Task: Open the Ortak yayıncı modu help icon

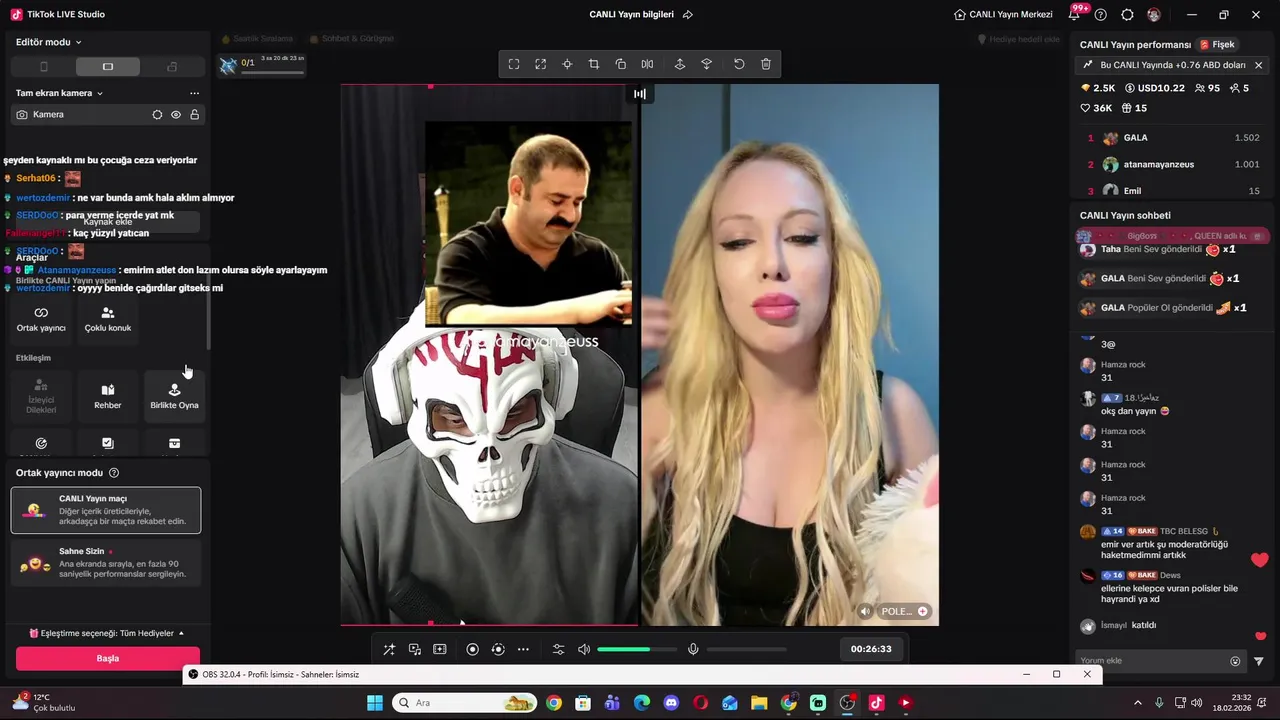Action: pos(114,473)
